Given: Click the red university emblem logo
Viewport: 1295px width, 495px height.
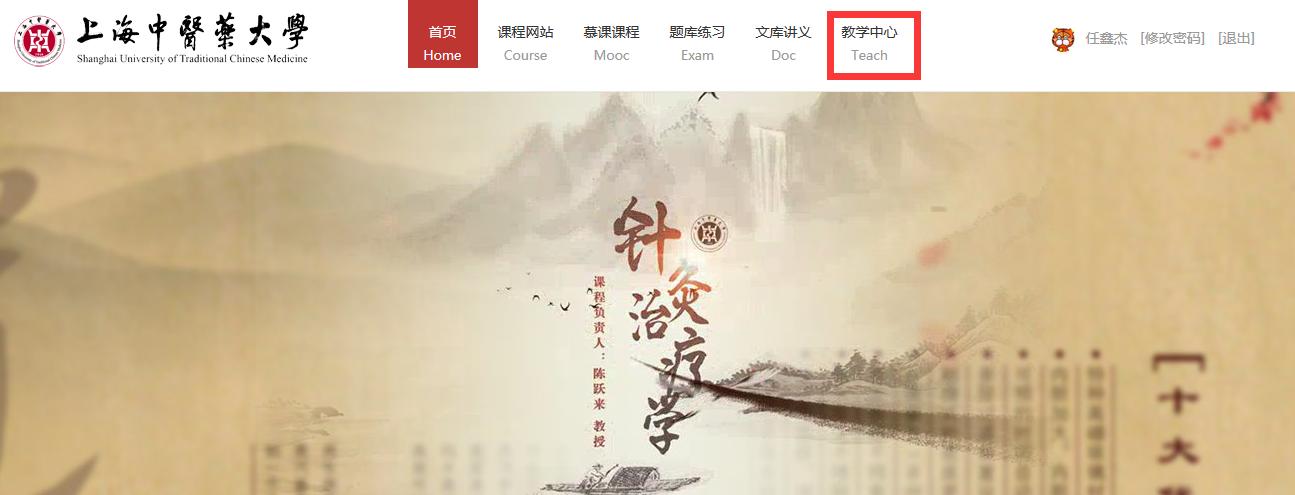Looking at the screenshot, I should pos(39,40).
